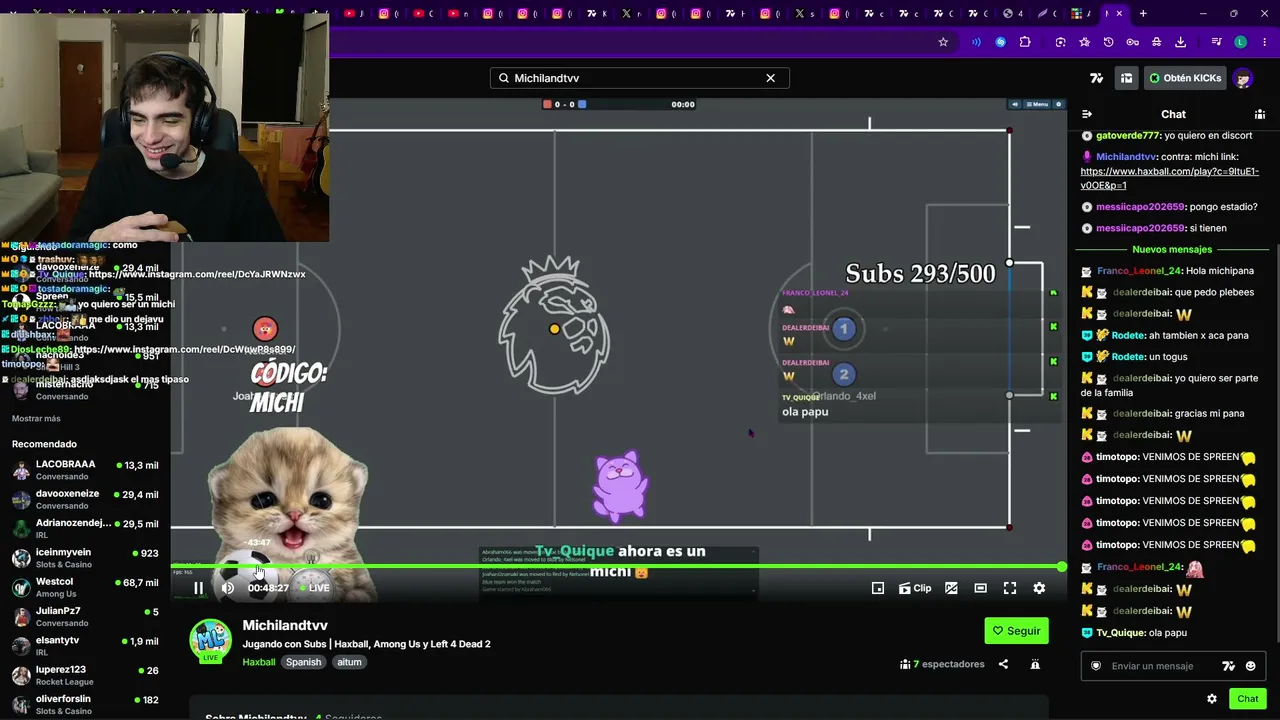Open the browser profile L avatar
This screenshot has width=1280, height=720.
coord(1240,42)
